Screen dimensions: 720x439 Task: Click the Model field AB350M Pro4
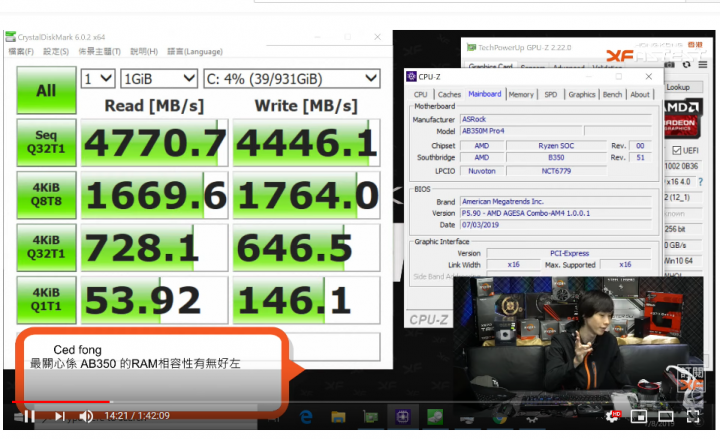[522, 131]
